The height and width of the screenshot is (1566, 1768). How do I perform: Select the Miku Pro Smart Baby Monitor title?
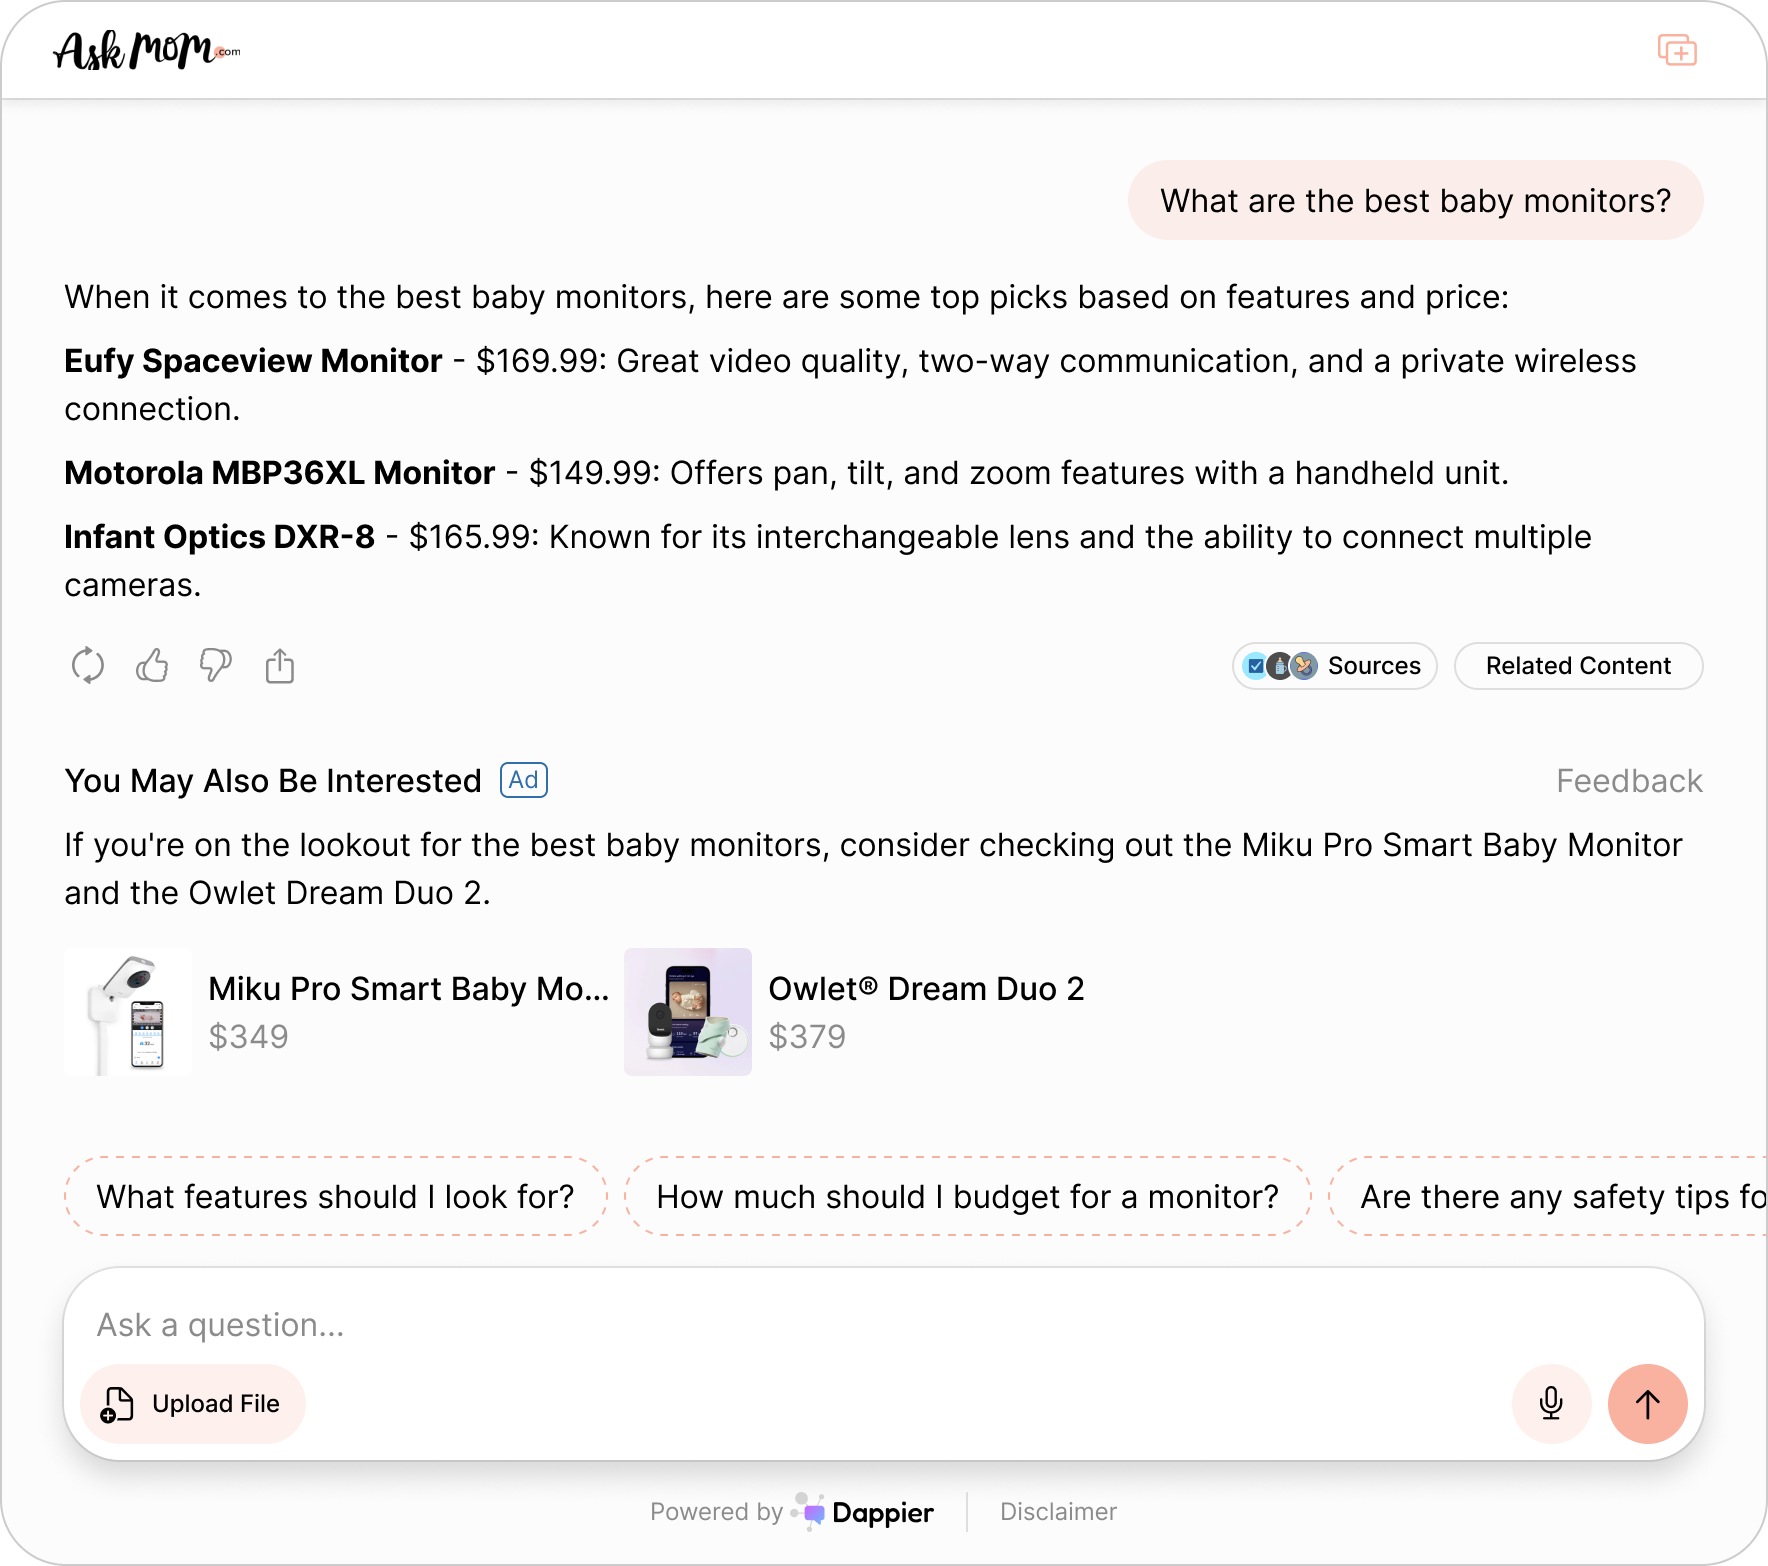pyautogui.click(x=408, y=989)
